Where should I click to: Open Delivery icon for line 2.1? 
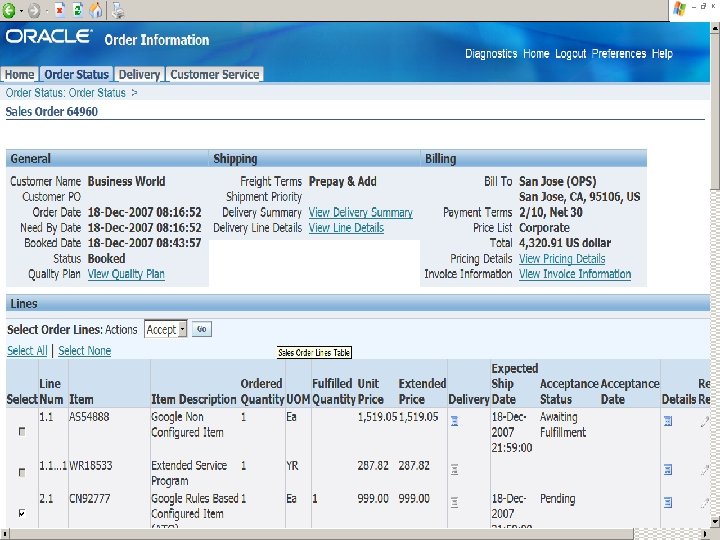click(455, 502)
